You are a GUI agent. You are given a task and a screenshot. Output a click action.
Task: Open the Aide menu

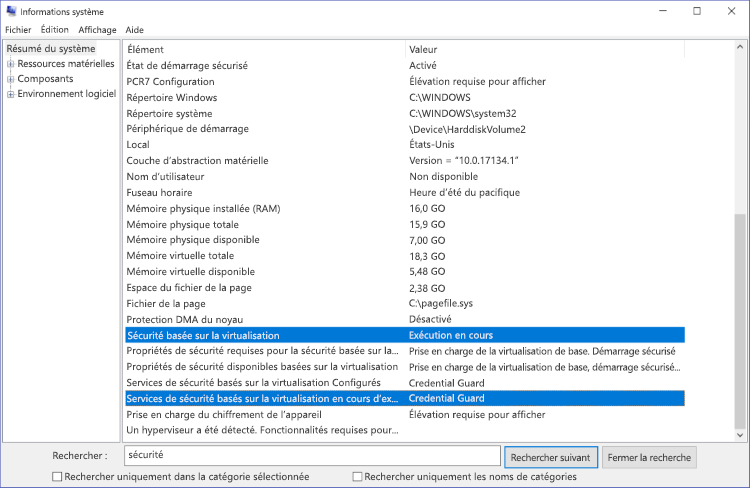point(134,30)
